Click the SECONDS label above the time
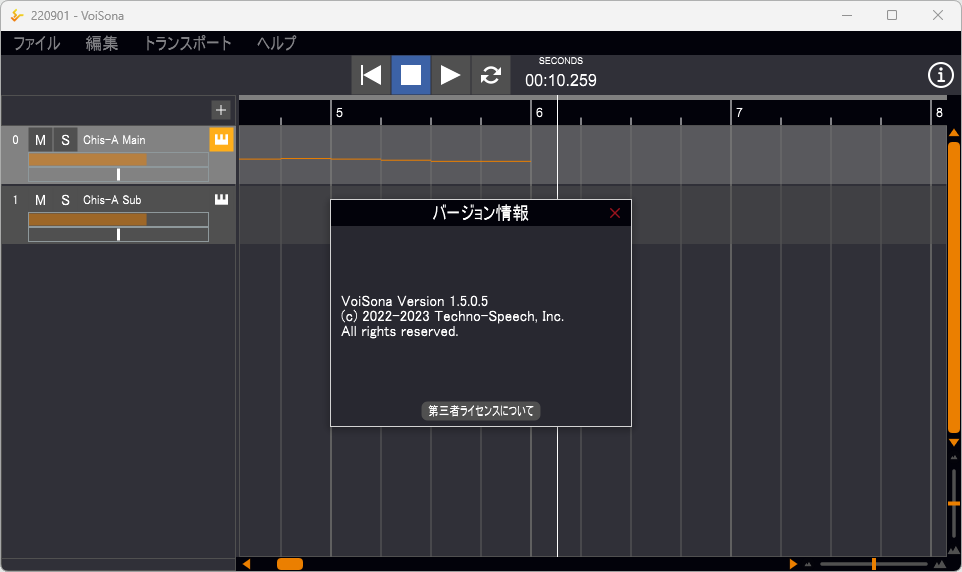Viewport: 962px width, 572px height. [561, 61]
